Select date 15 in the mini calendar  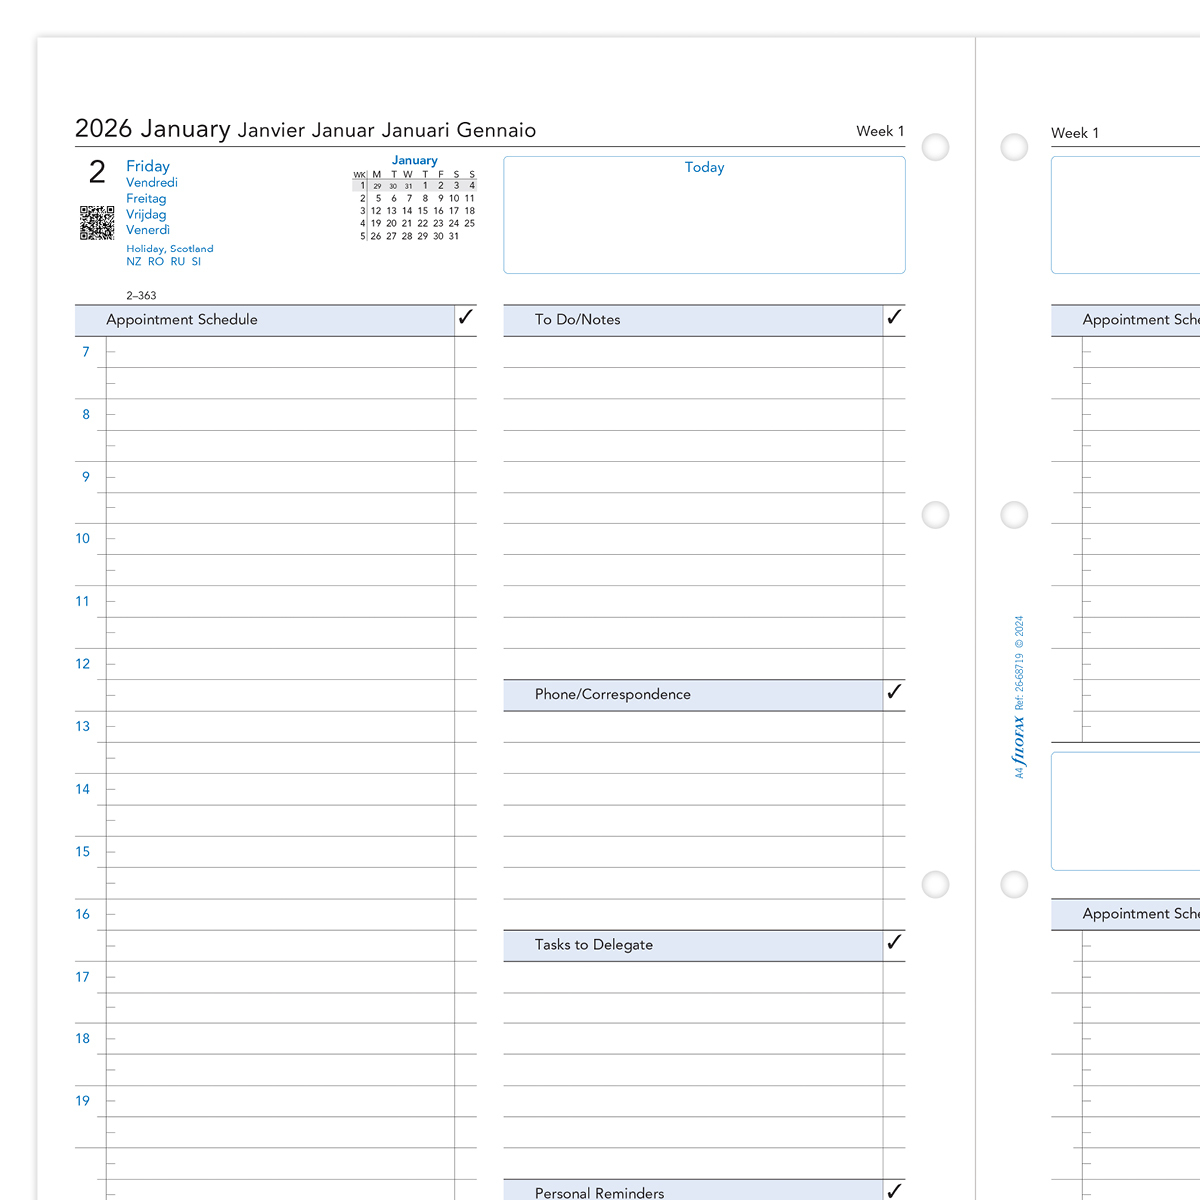tap(422, 211)
